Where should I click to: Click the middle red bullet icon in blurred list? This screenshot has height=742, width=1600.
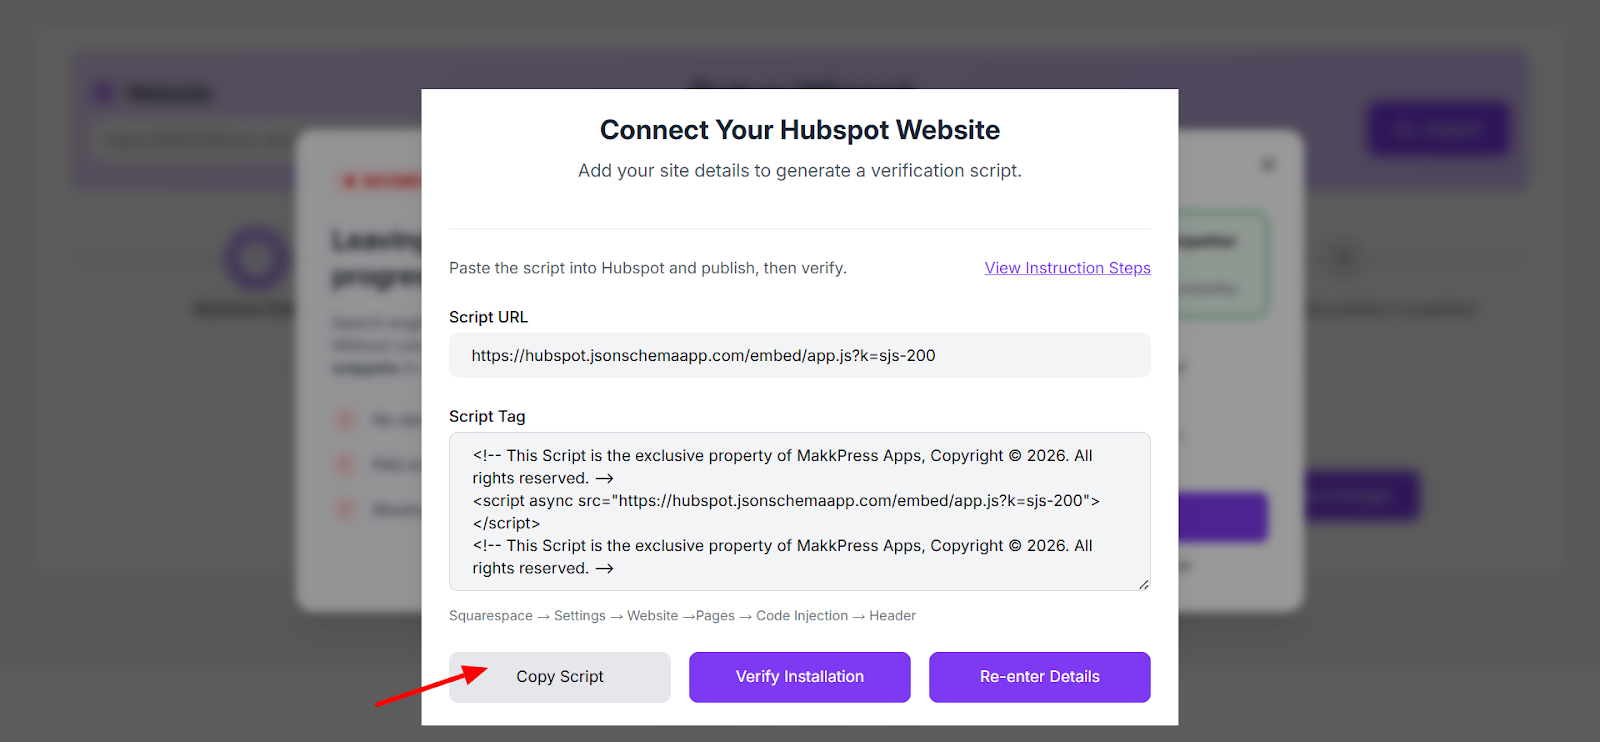[345, 464]
